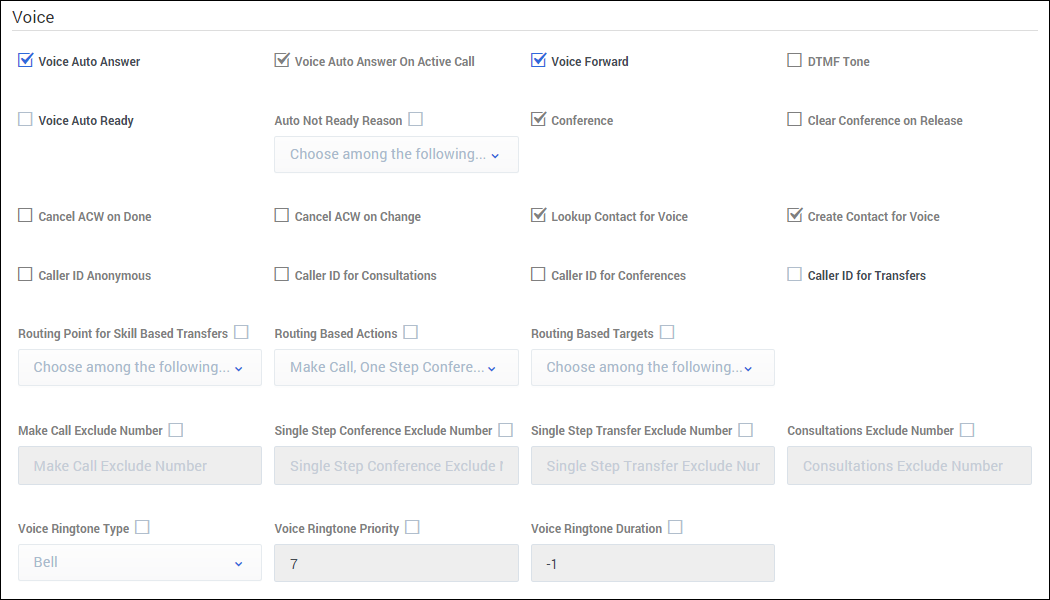Uncheck Lookup Contact for Voice
The height and width of the screenshot is (600, 1050).
pos(539,216)
